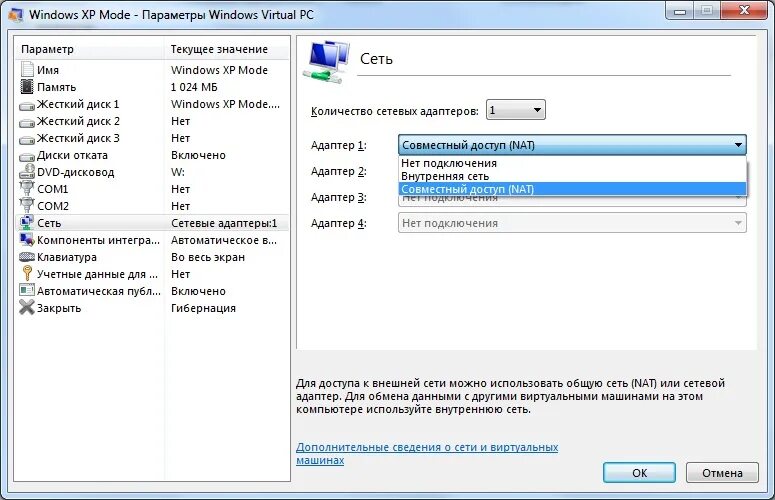The image size is (775, 500).
Task: Click the COM2 port icon
Action: coord(27,205)
